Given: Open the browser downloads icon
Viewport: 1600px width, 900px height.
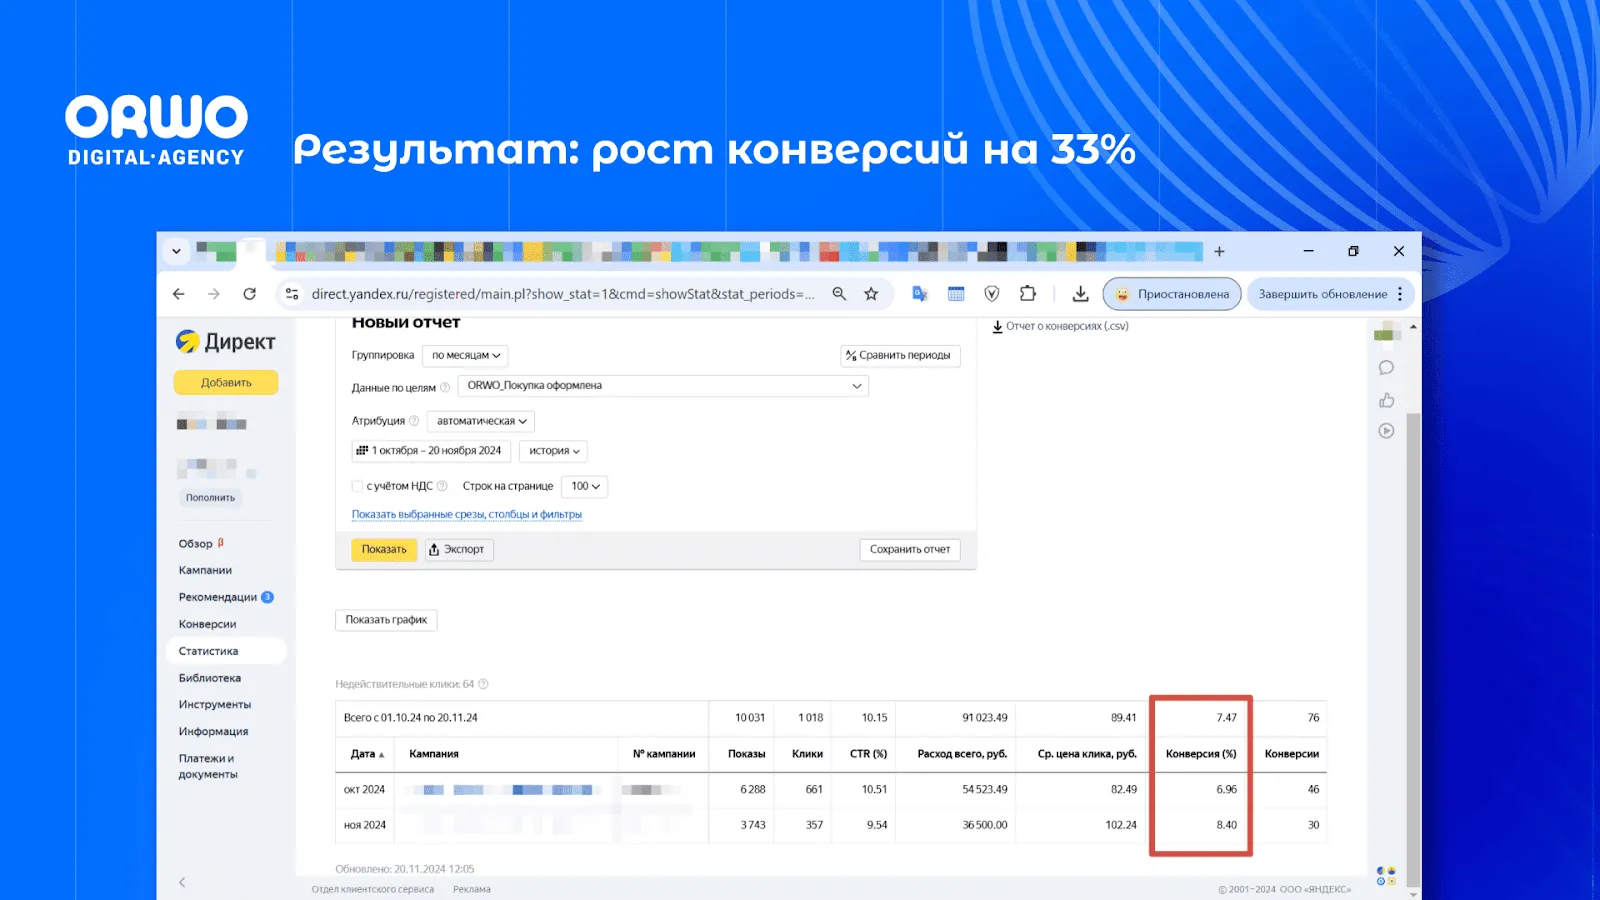Looking at the screenshot, I should (x=1080, y=294).
